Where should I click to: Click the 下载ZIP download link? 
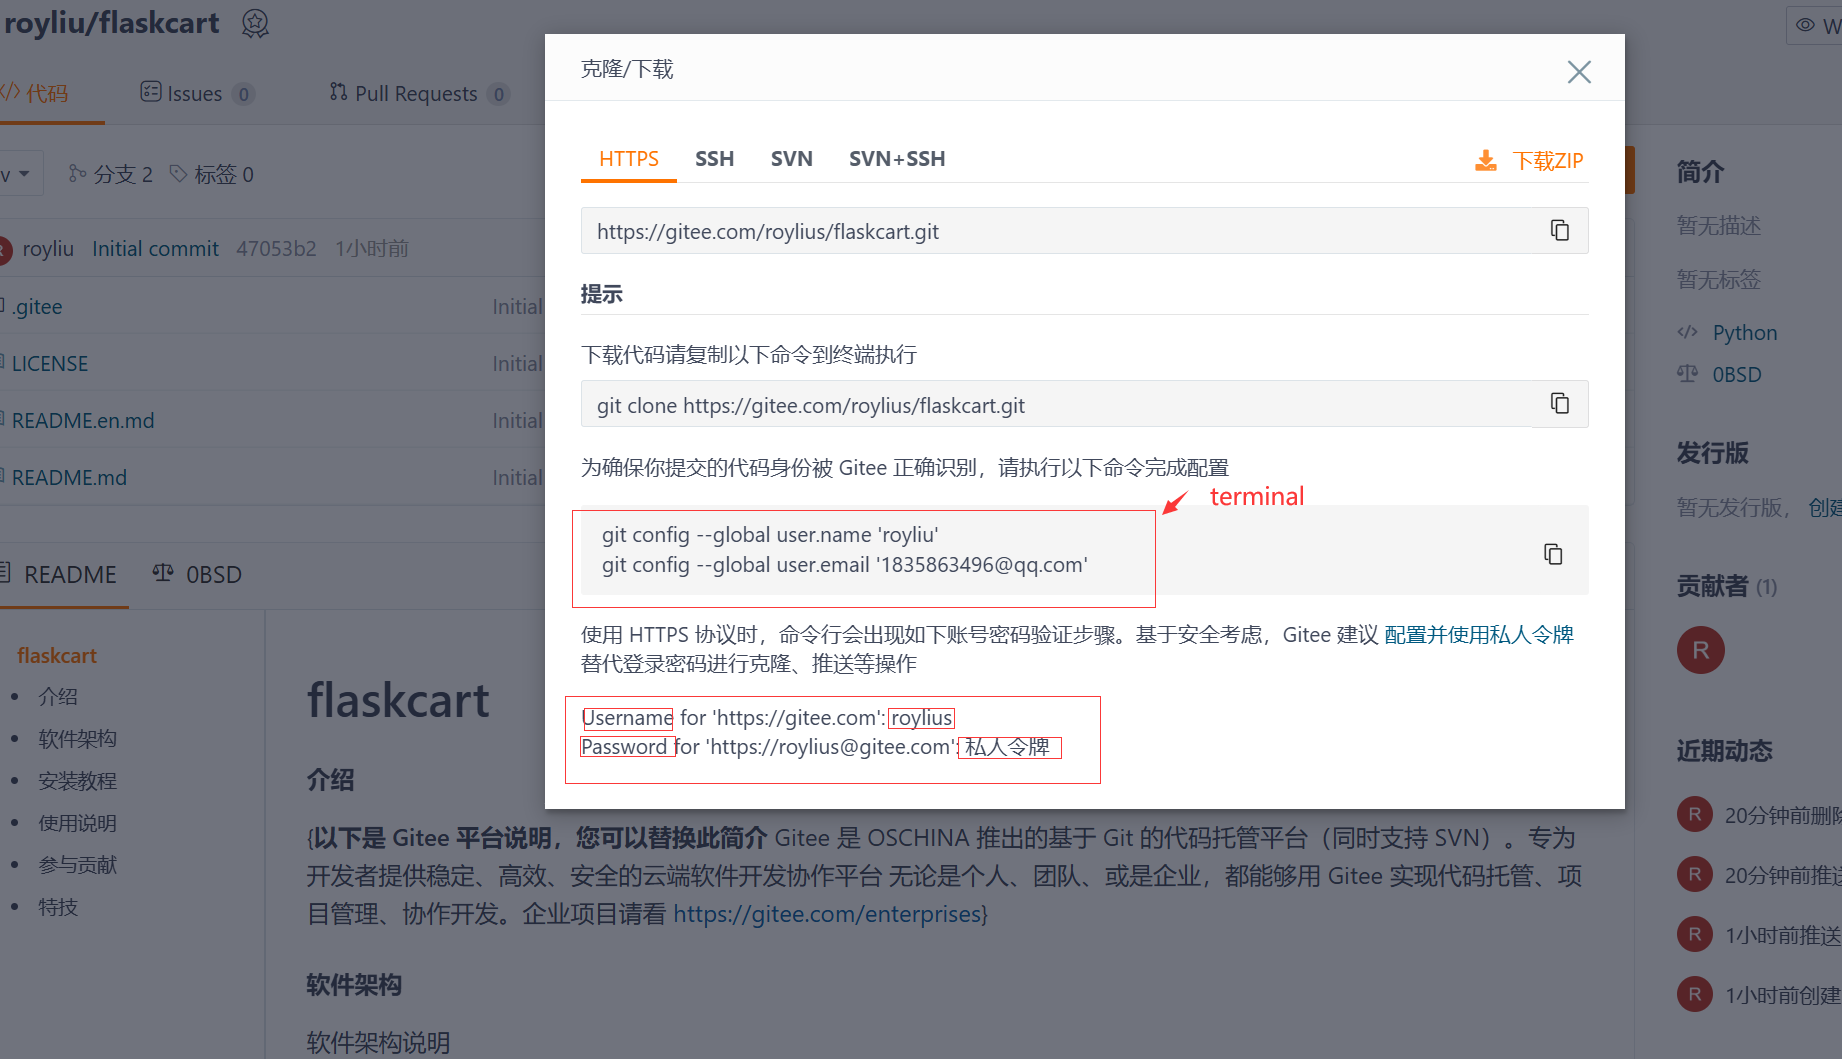click(1547, 161)
